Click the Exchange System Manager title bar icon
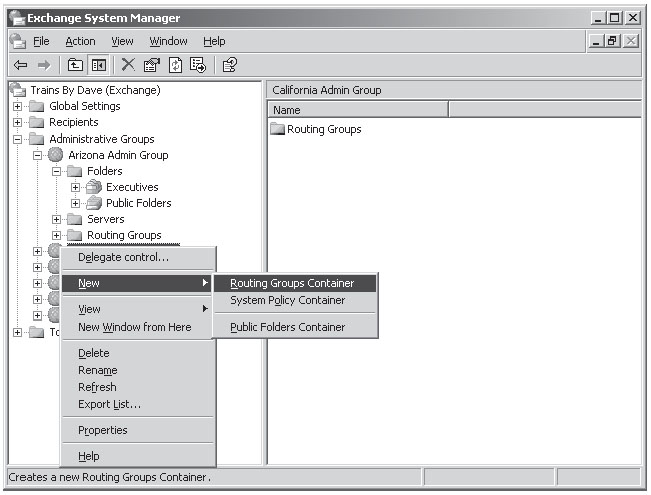The width and height of the screenshot is (651, 495). [17, 18]
